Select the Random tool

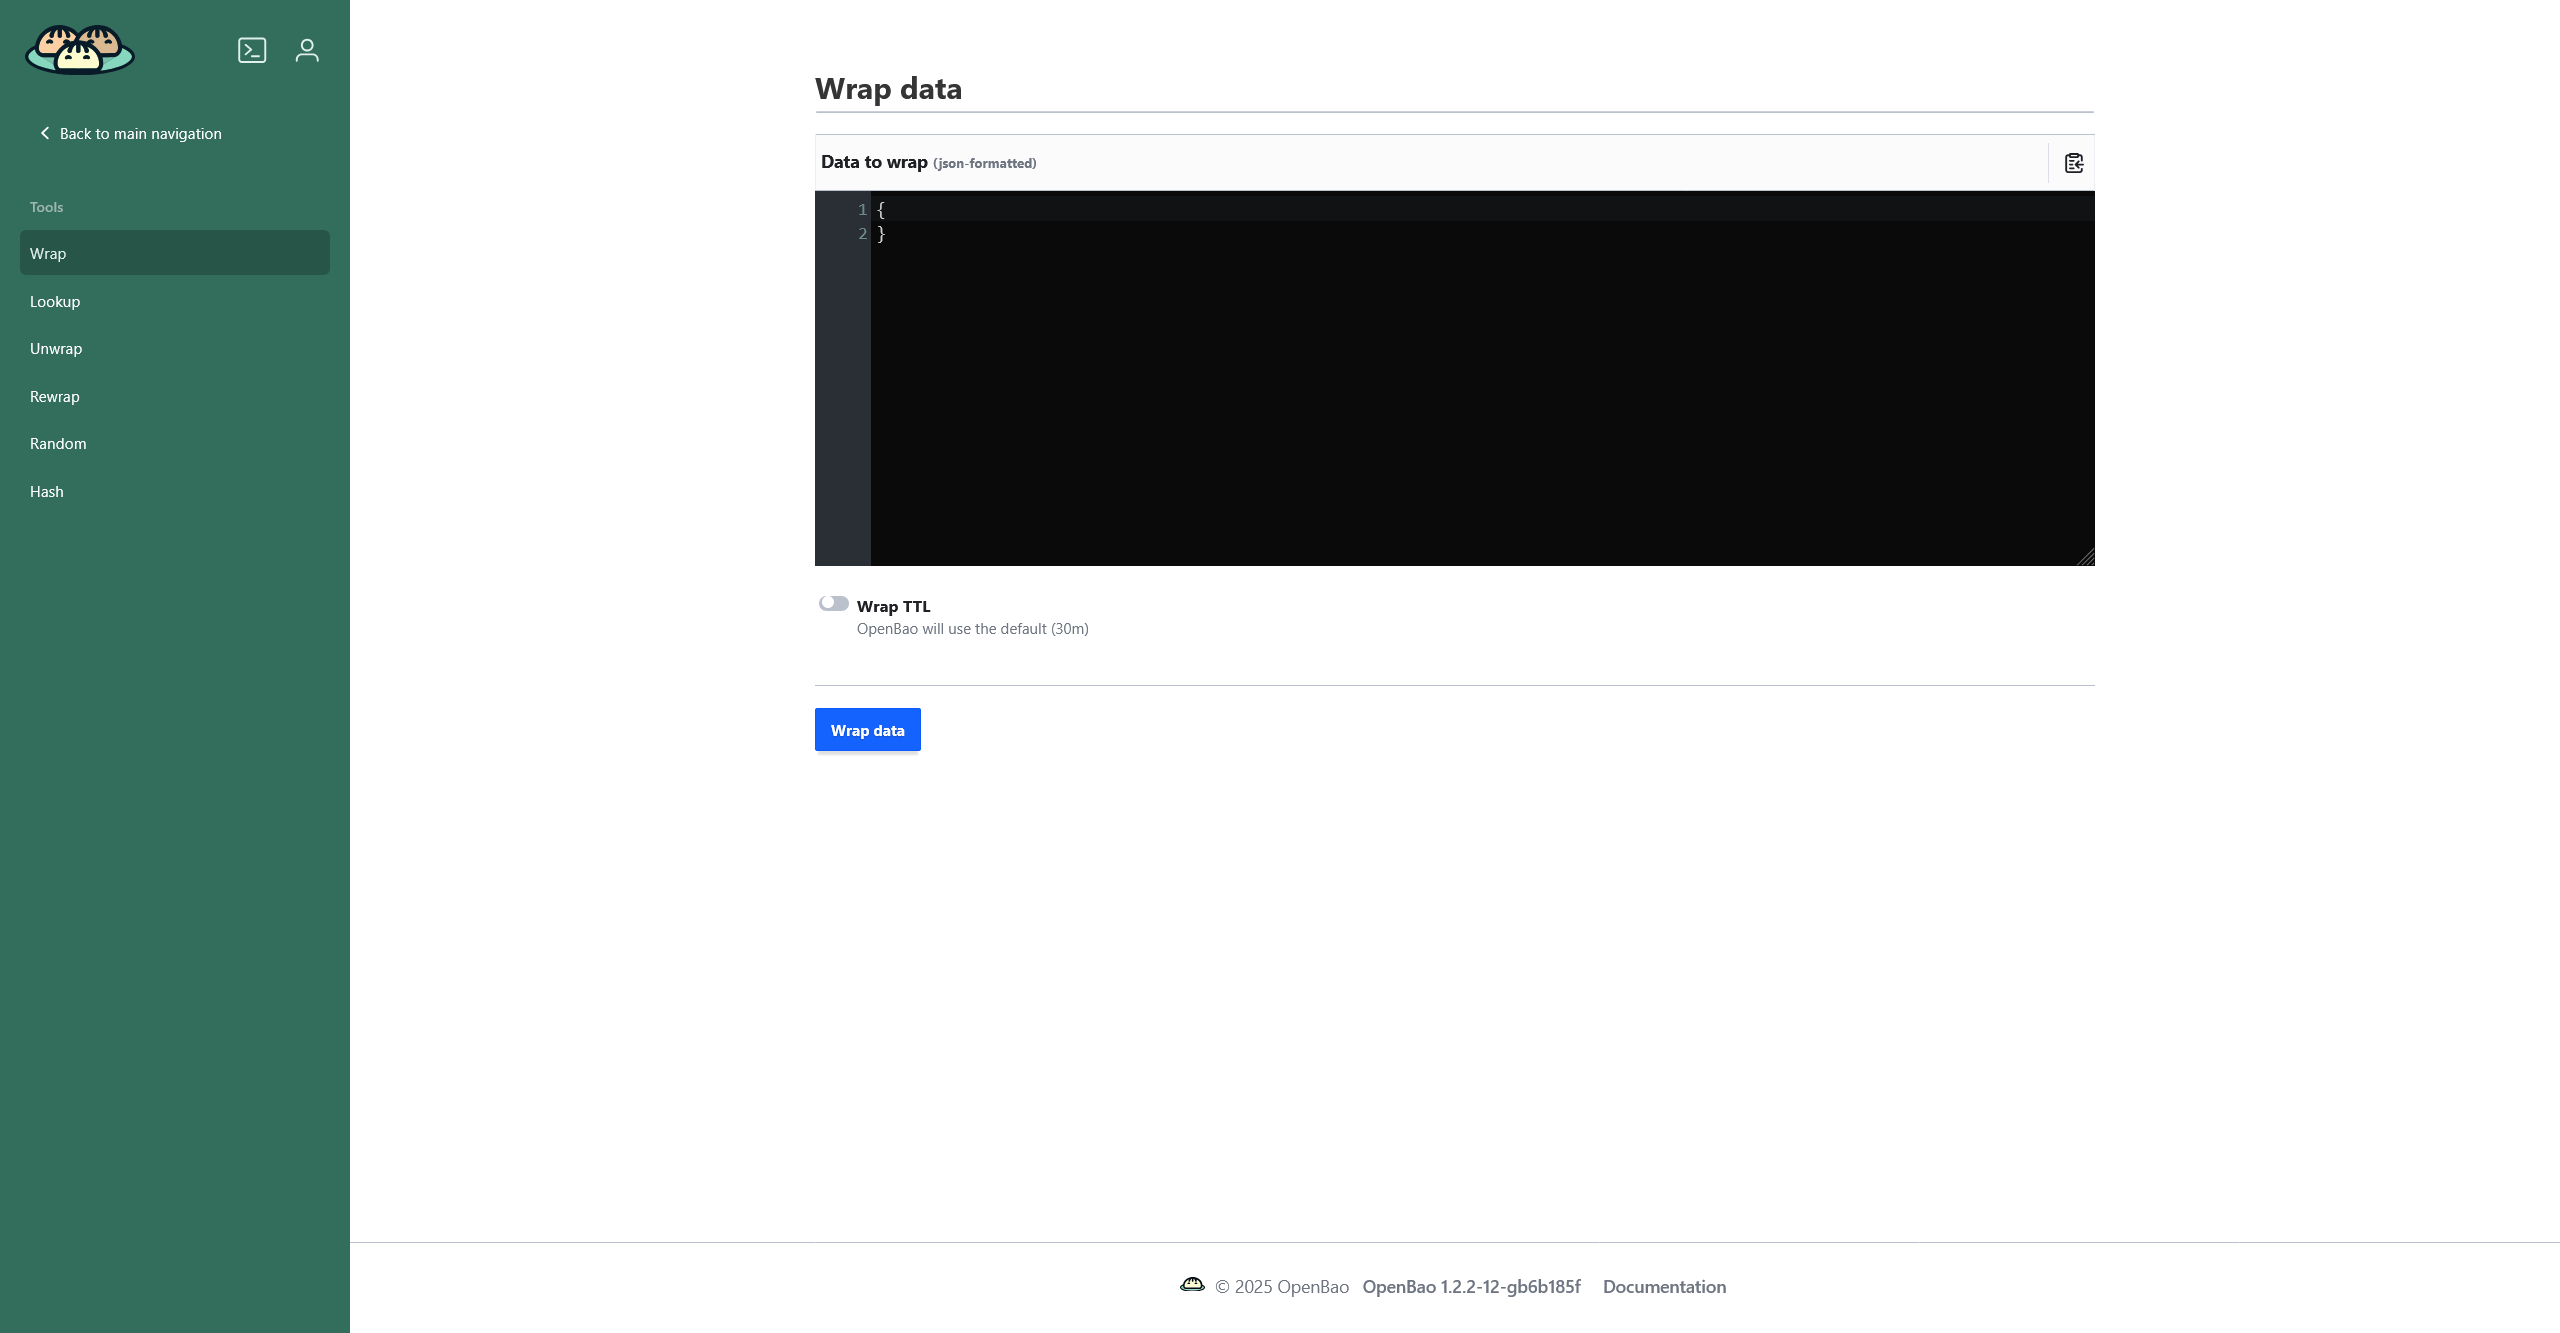coord(58,444)
